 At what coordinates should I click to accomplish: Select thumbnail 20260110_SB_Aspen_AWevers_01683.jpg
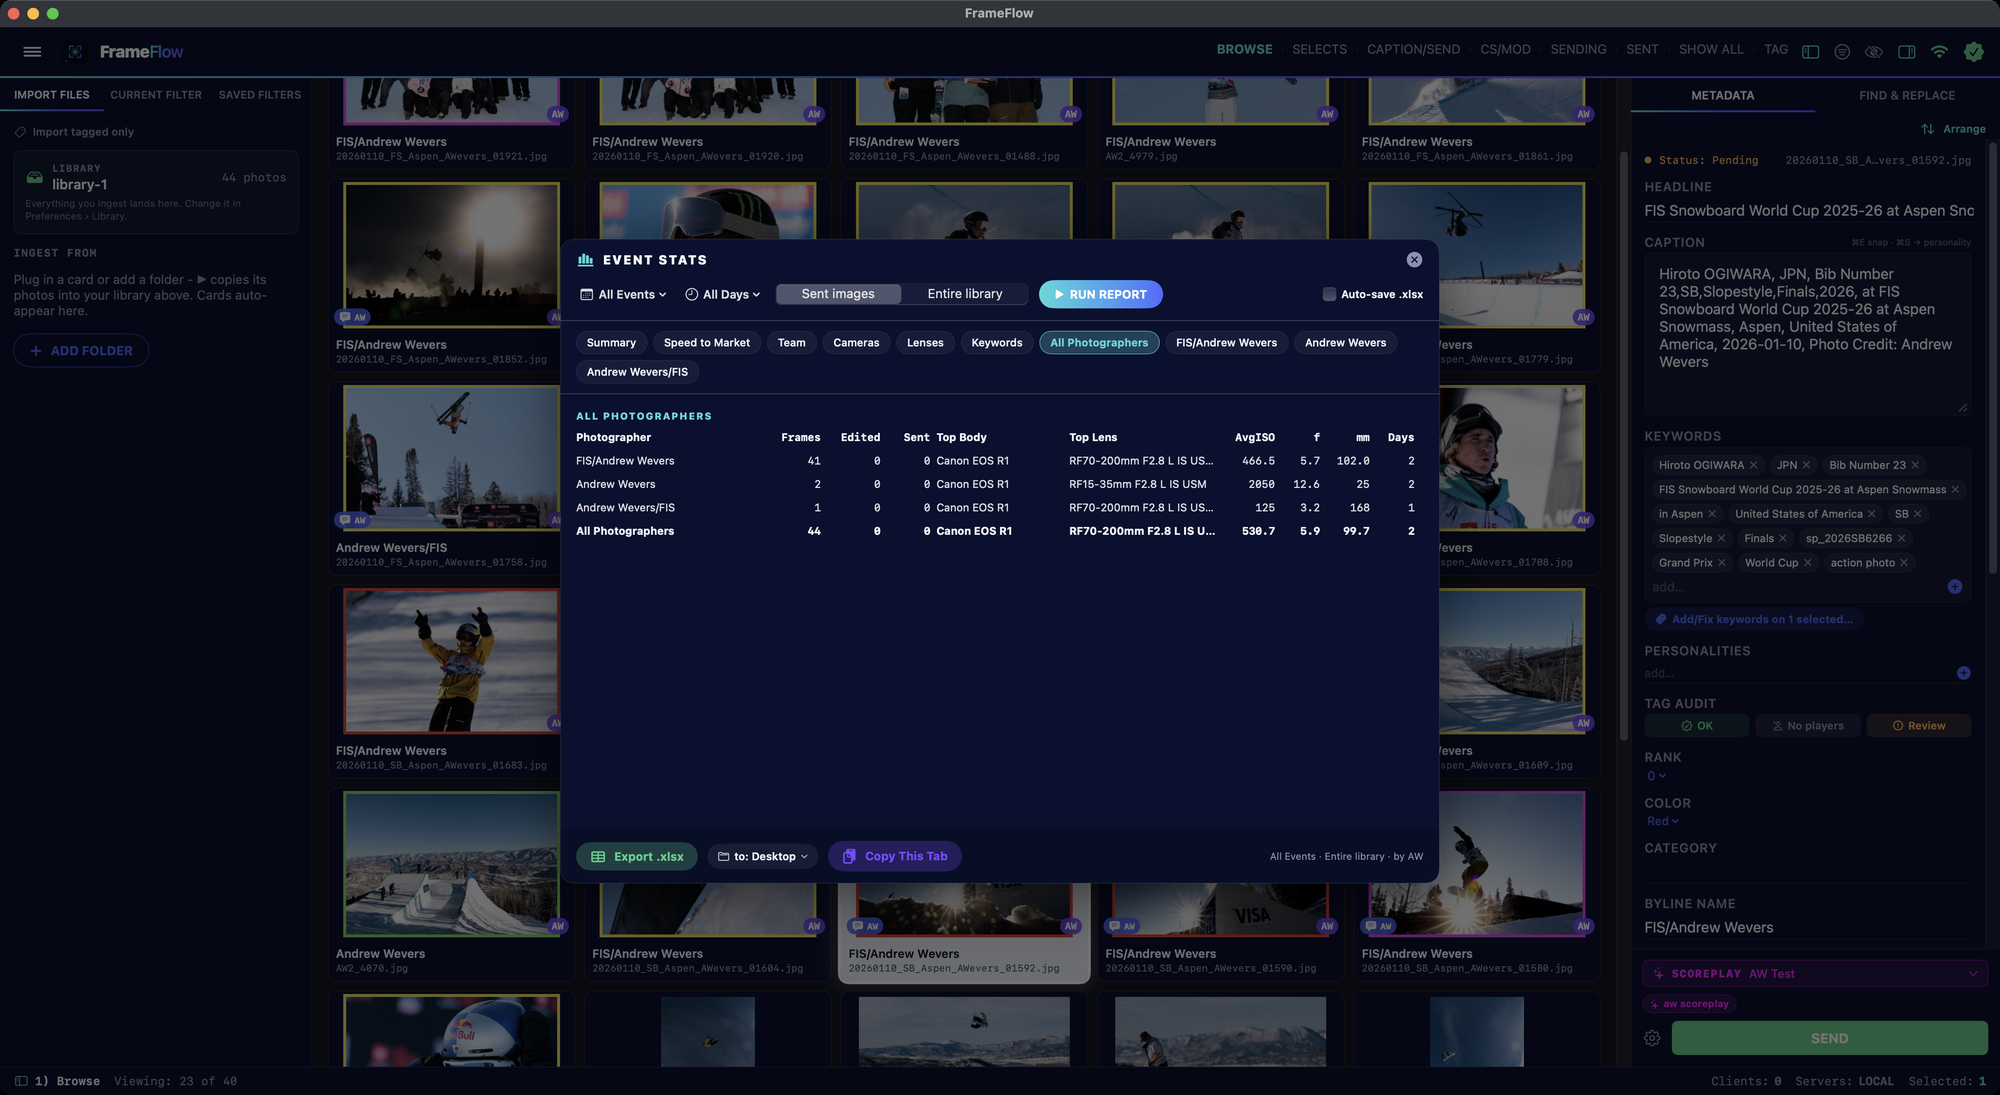pyautogui.click(x=451, y=661)
